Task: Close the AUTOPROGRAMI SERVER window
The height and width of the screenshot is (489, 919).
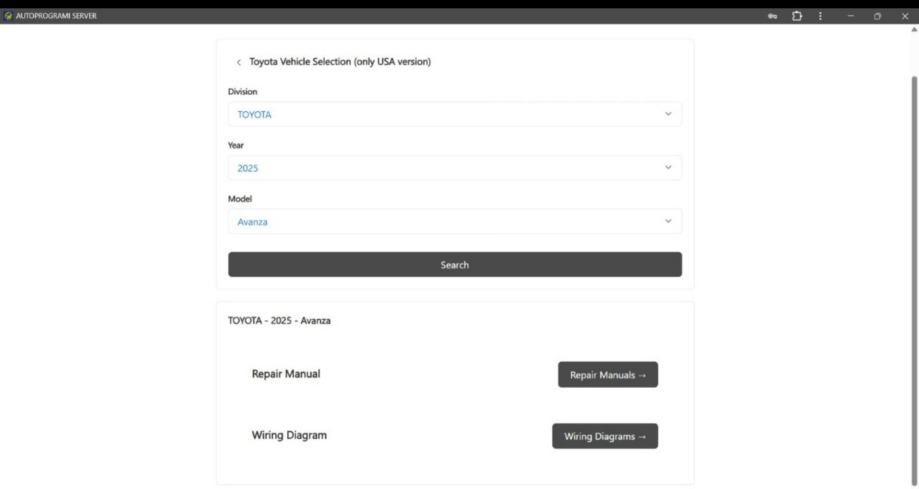Action: point(904,16)
